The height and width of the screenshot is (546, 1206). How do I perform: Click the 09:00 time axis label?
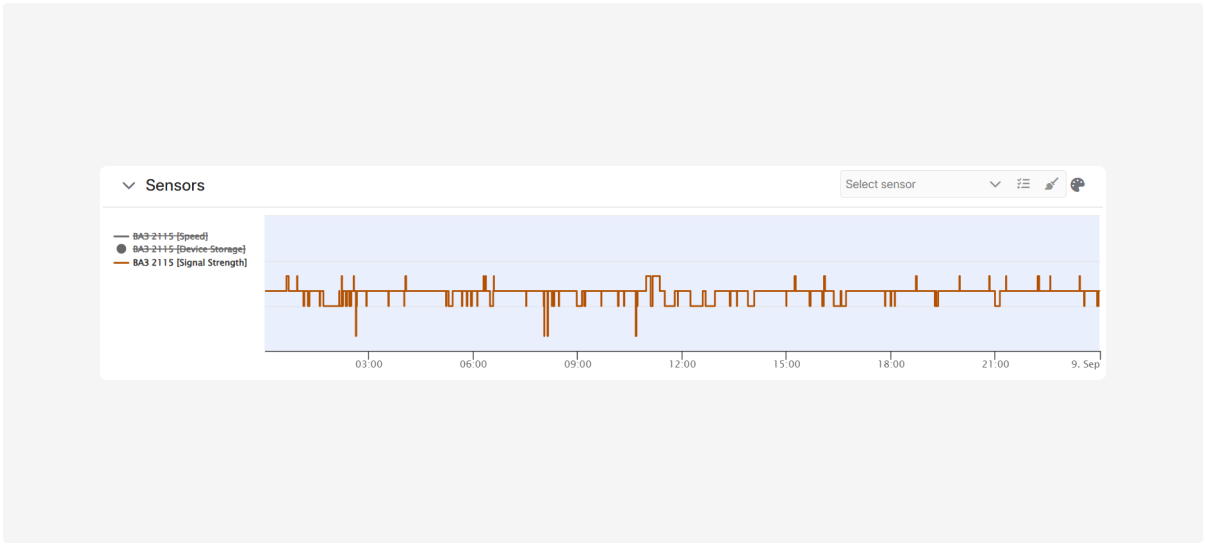(578, 364)
